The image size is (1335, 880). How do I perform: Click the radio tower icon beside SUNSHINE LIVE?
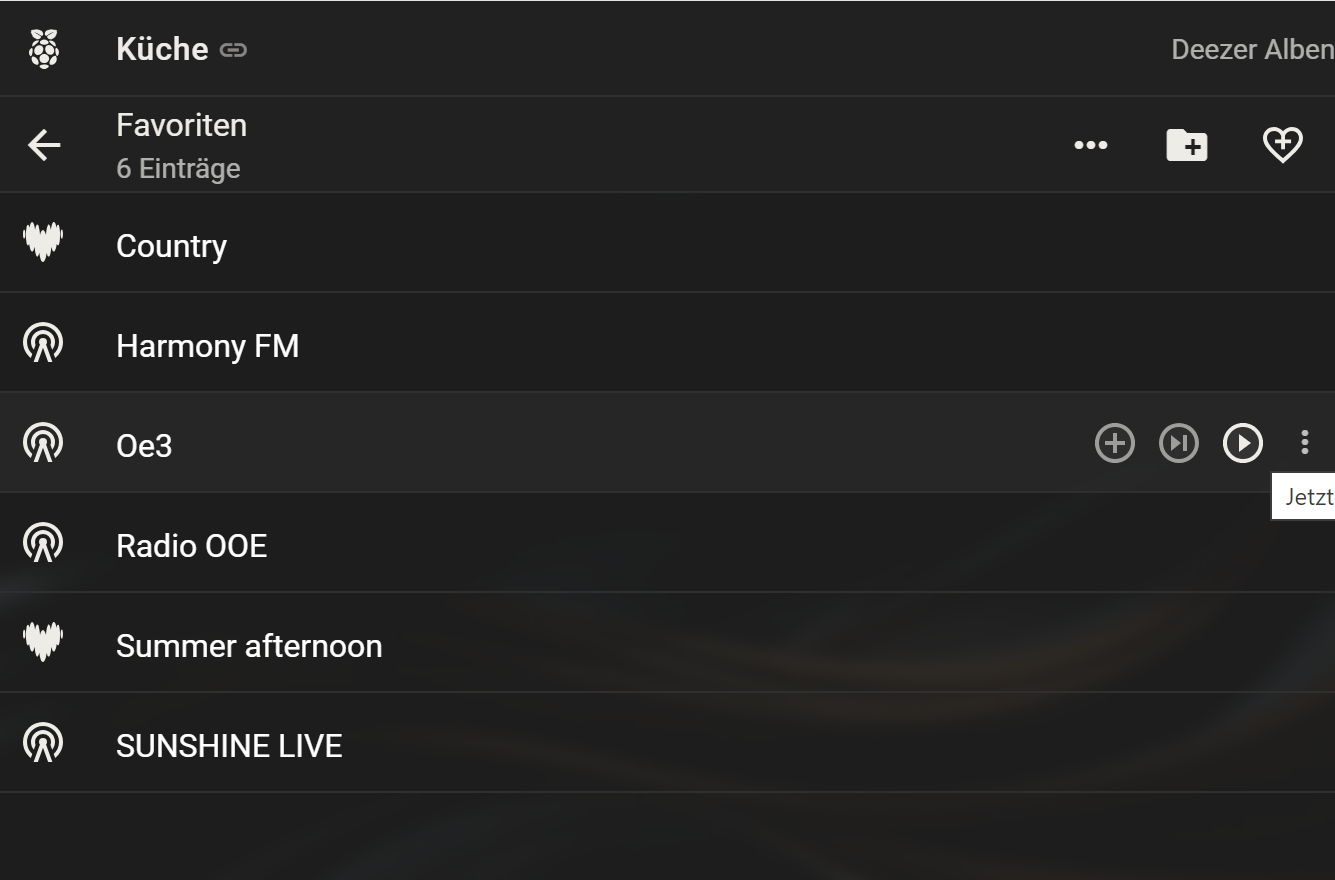click(43, 744)
